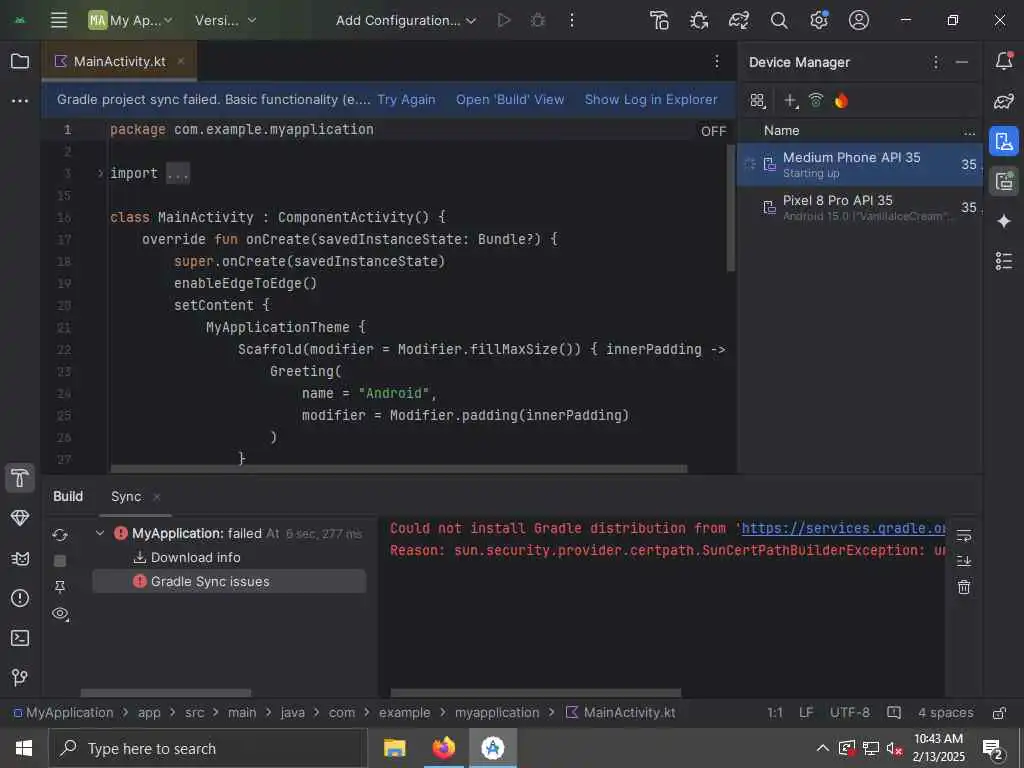Open editor tabs three dots menu

pos(716,61)
